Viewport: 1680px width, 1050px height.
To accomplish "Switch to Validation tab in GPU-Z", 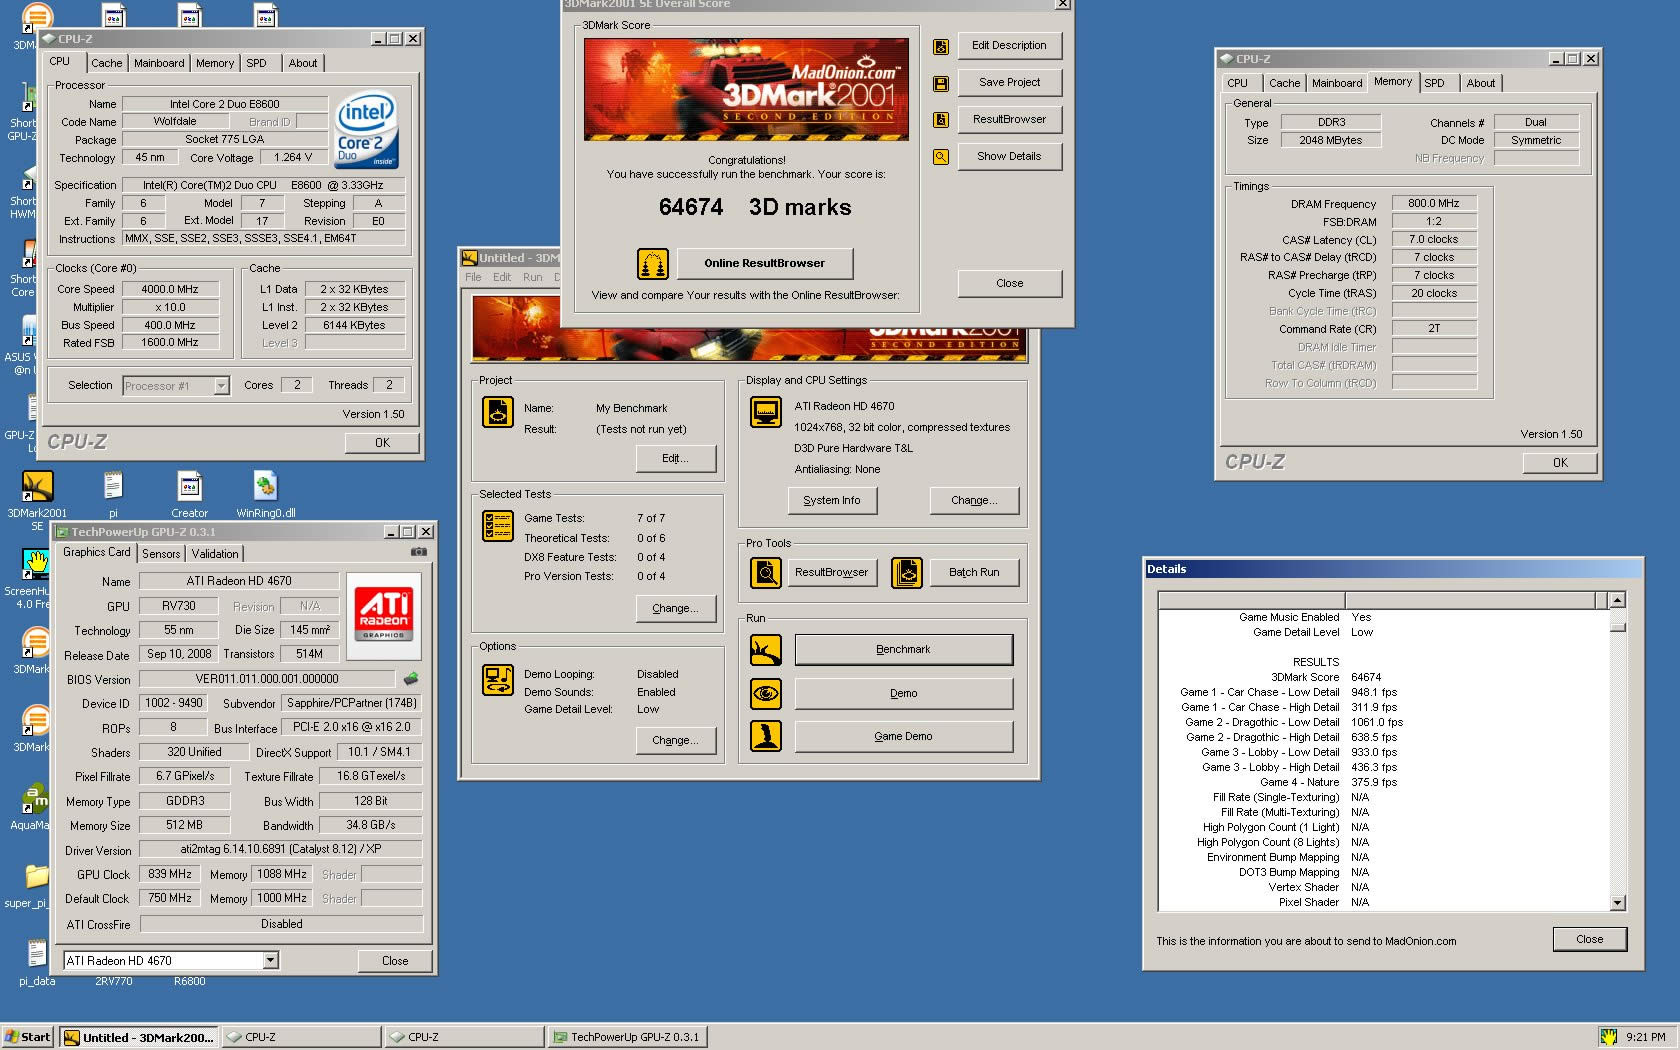I will pyautogui.click(x=215, y=554).
